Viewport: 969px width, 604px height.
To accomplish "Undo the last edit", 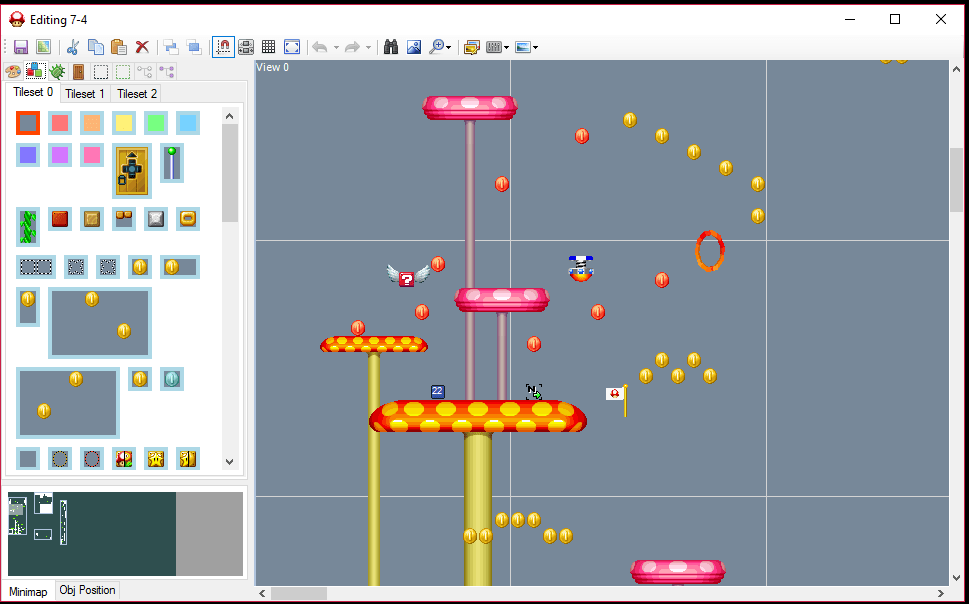I will pyautogui.click(x=319, y=46).
